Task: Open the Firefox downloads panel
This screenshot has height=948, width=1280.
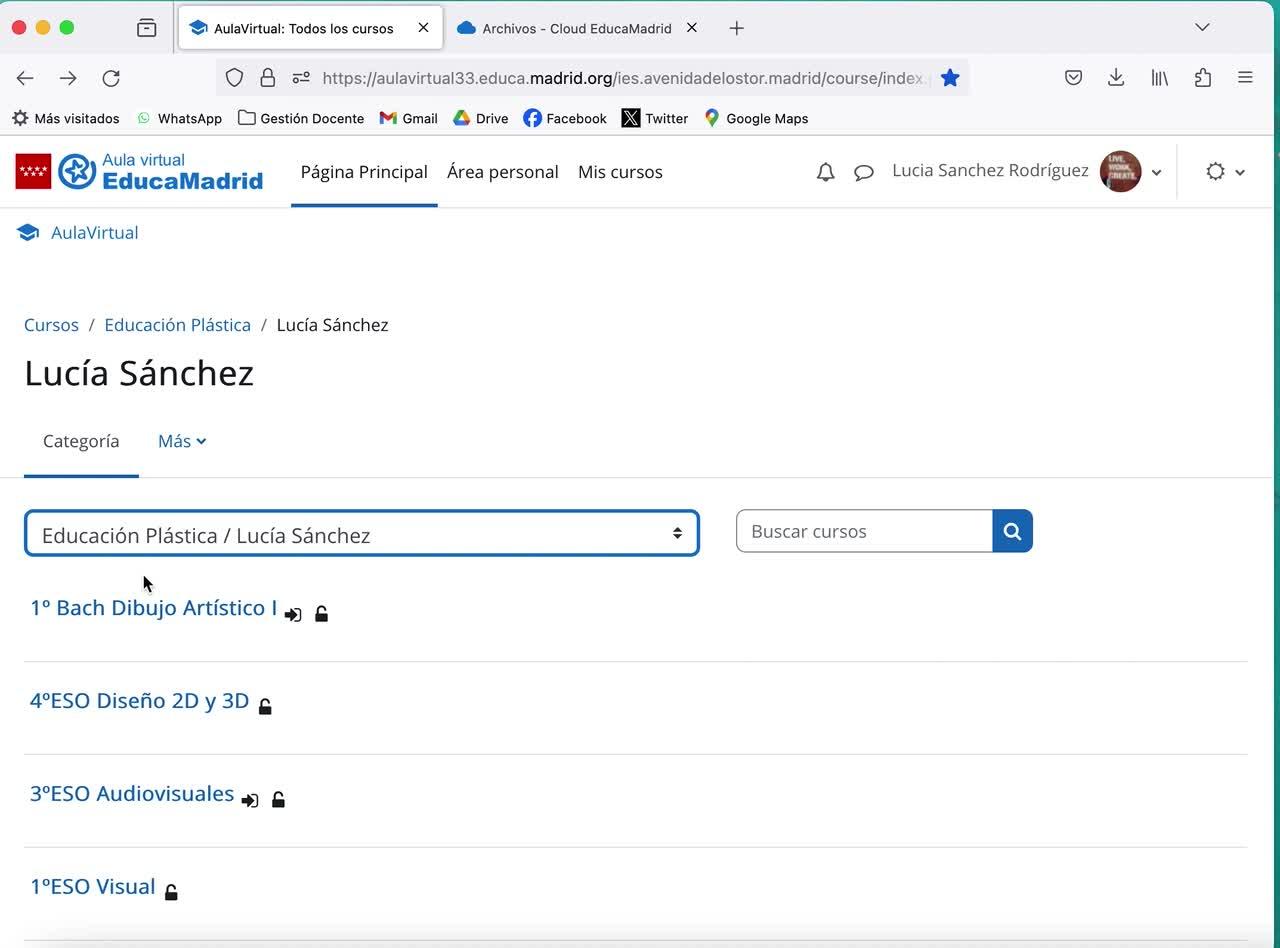Action: [x=1116, y=78]
